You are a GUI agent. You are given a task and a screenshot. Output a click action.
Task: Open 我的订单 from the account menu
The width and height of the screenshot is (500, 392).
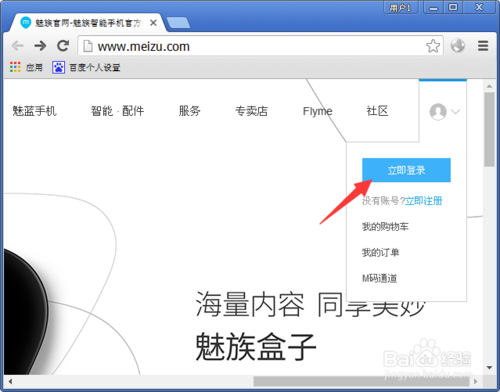tap(380, 252)
